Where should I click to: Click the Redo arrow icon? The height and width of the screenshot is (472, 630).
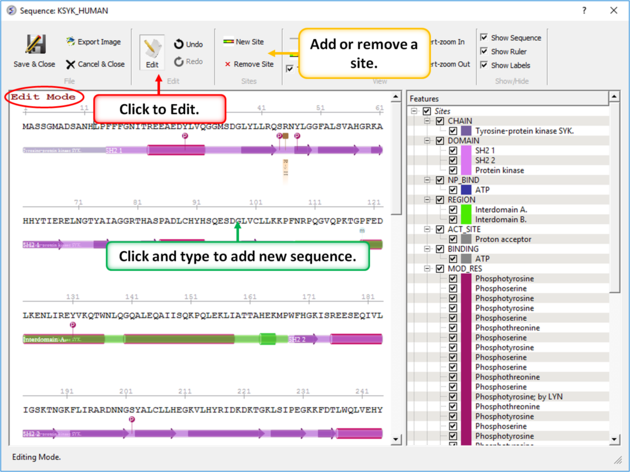click(179, 61)
